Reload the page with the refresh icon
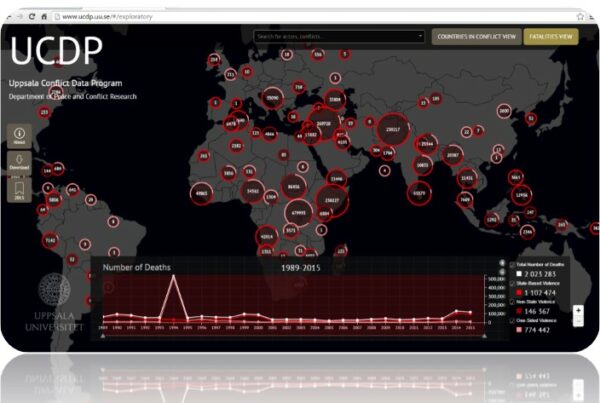The width and height of the screenshot is (600, 403). pos(32,17)
